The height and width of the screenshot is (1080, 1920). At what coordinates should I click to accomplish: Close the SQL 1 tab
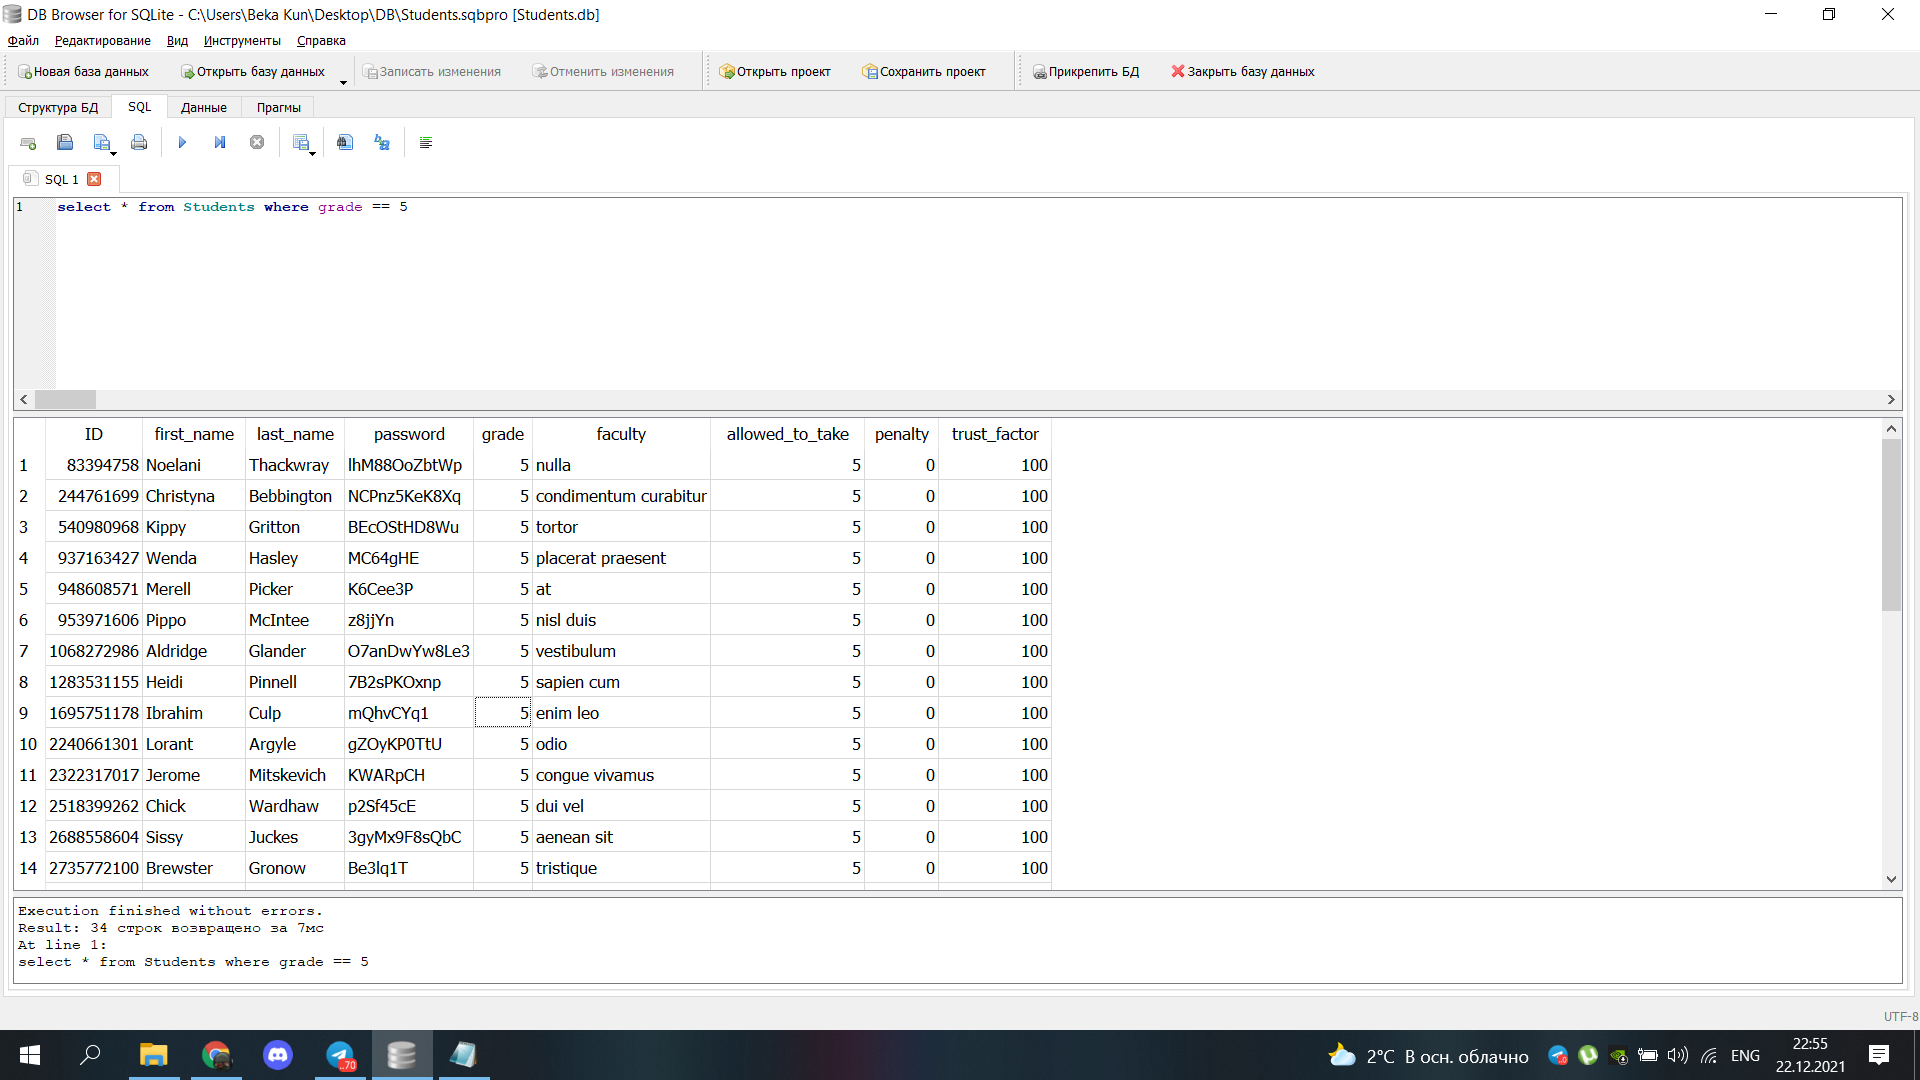pos(94,179)
